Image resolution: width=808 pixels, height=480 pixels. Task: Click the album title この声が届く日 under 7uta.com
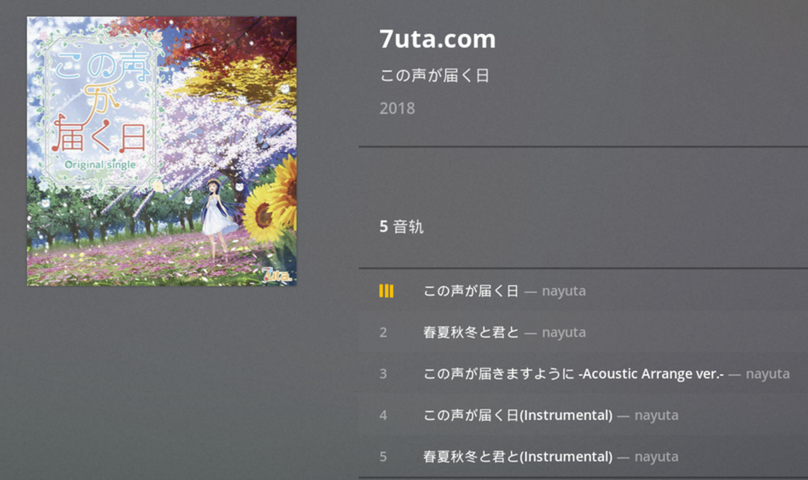(x=434, y=76)
